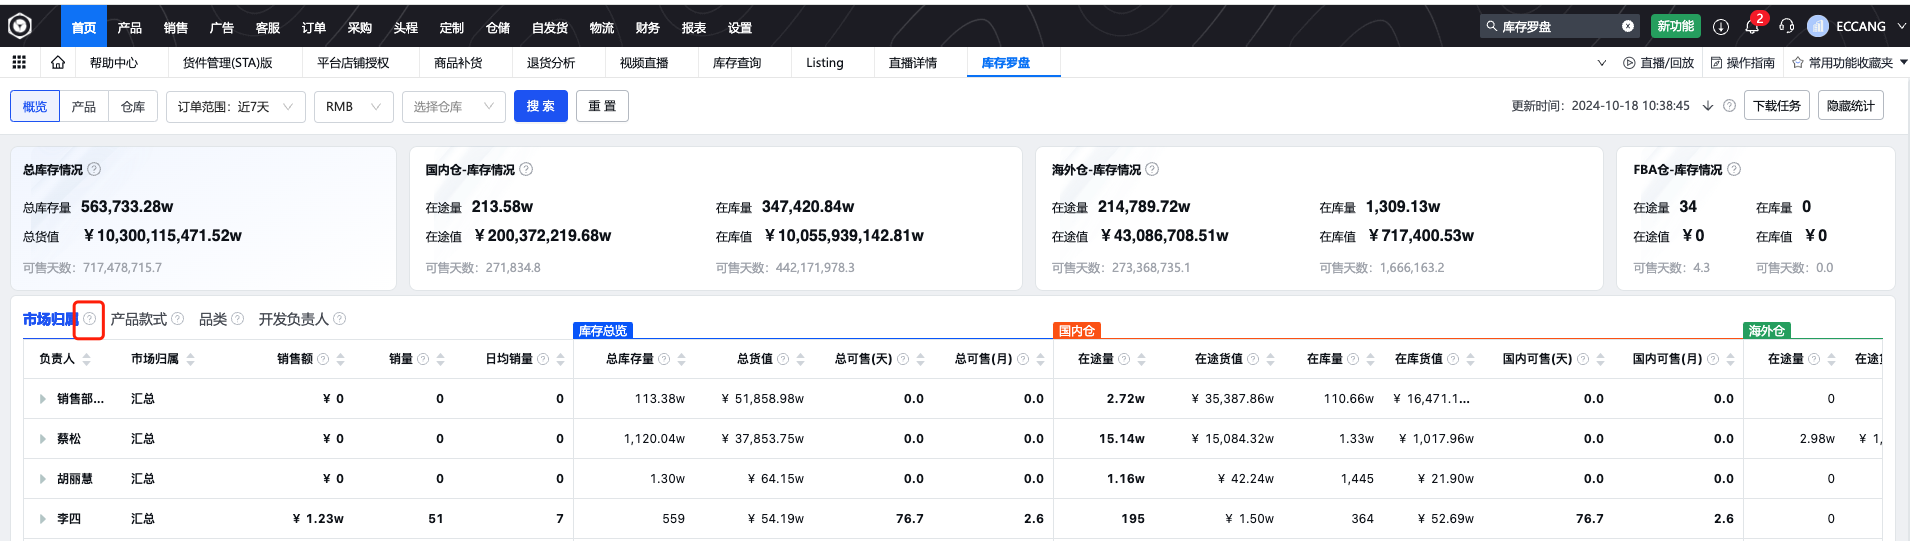Switch to the 仓库 view segment

click(x=133, y=106)
